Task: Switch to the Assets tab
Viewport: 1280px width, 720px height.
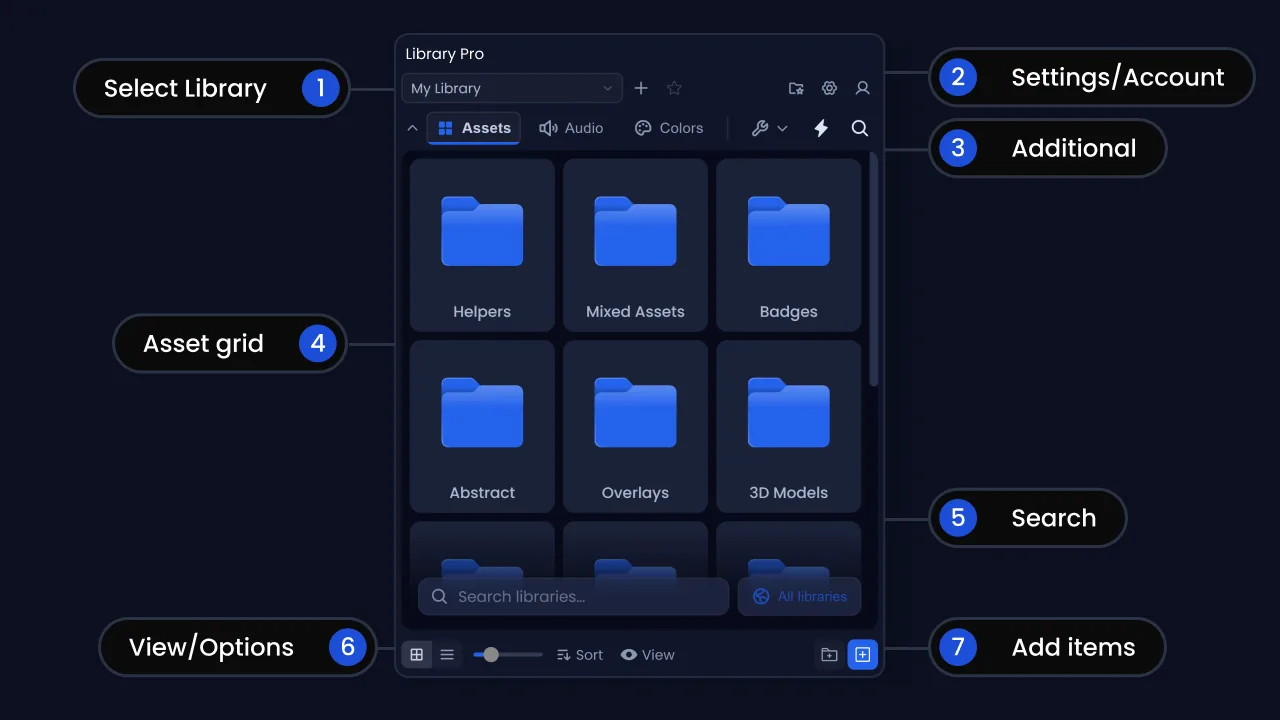Action: tap(474, 128)
